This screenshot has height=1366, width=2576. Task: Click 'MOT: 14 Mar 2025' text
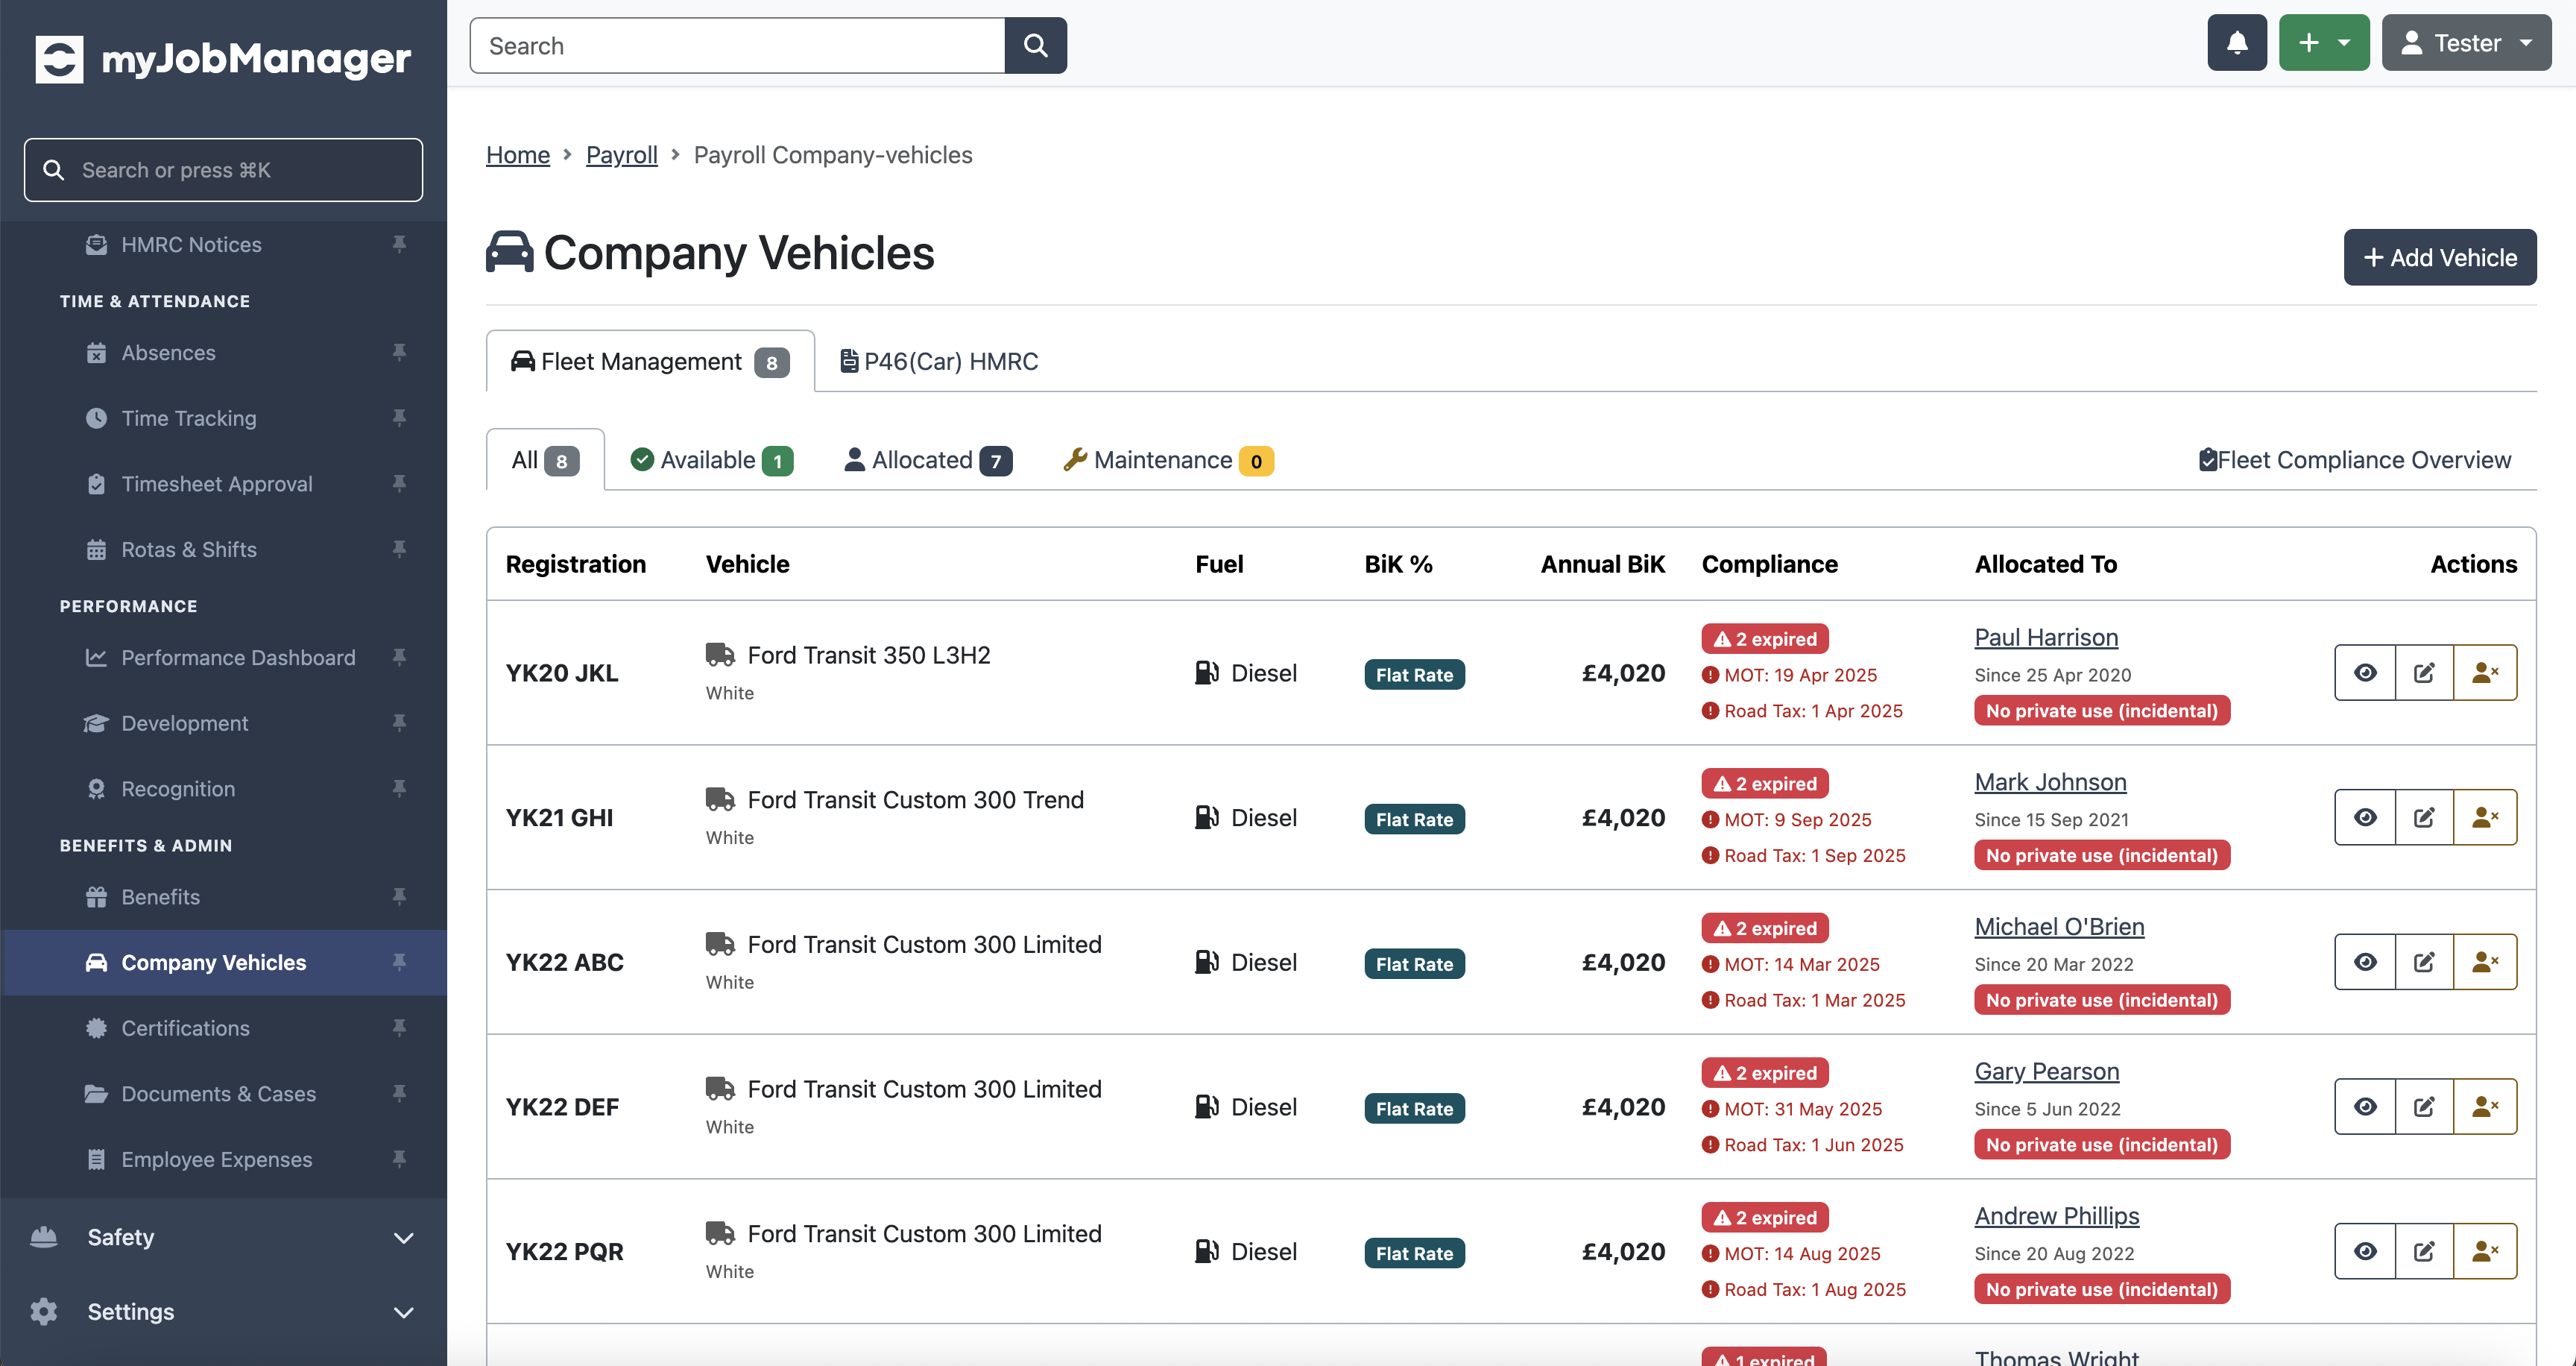pos(1801,964)
